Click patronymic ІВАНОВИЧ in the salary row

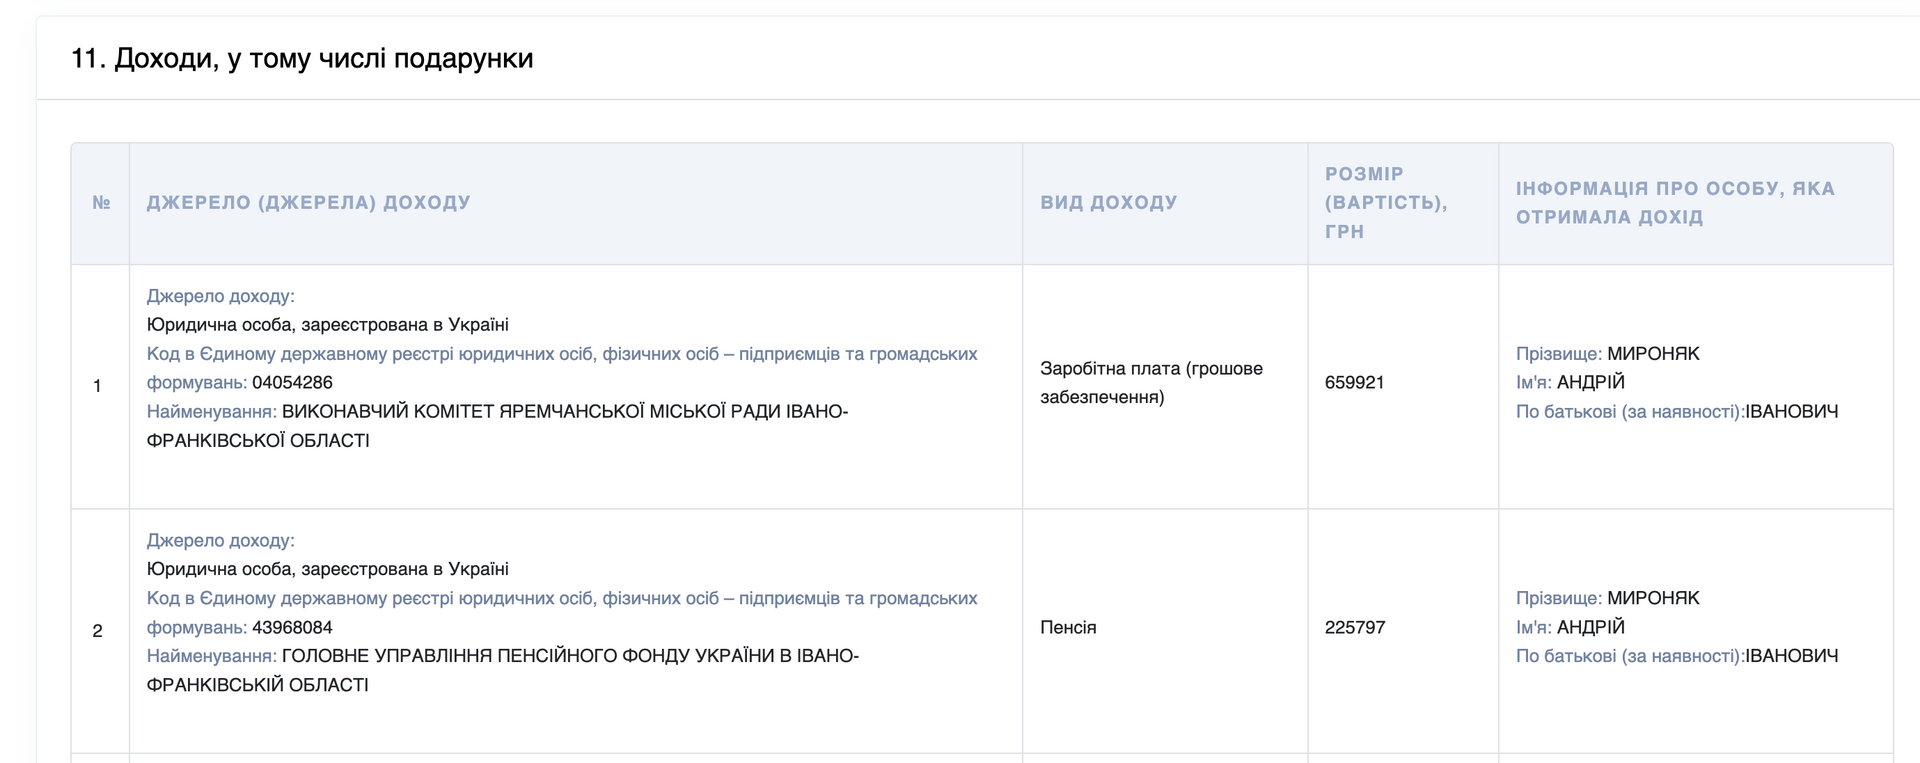click(1791, 412)
